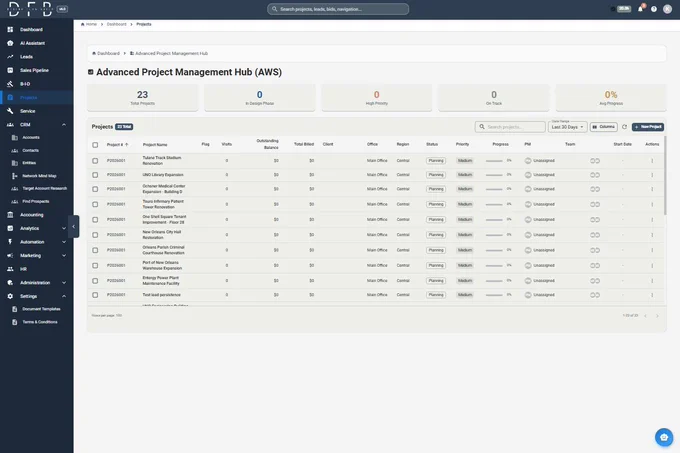Open Service in the sidebar
The image size is (680, 453).
coord(36,111)
